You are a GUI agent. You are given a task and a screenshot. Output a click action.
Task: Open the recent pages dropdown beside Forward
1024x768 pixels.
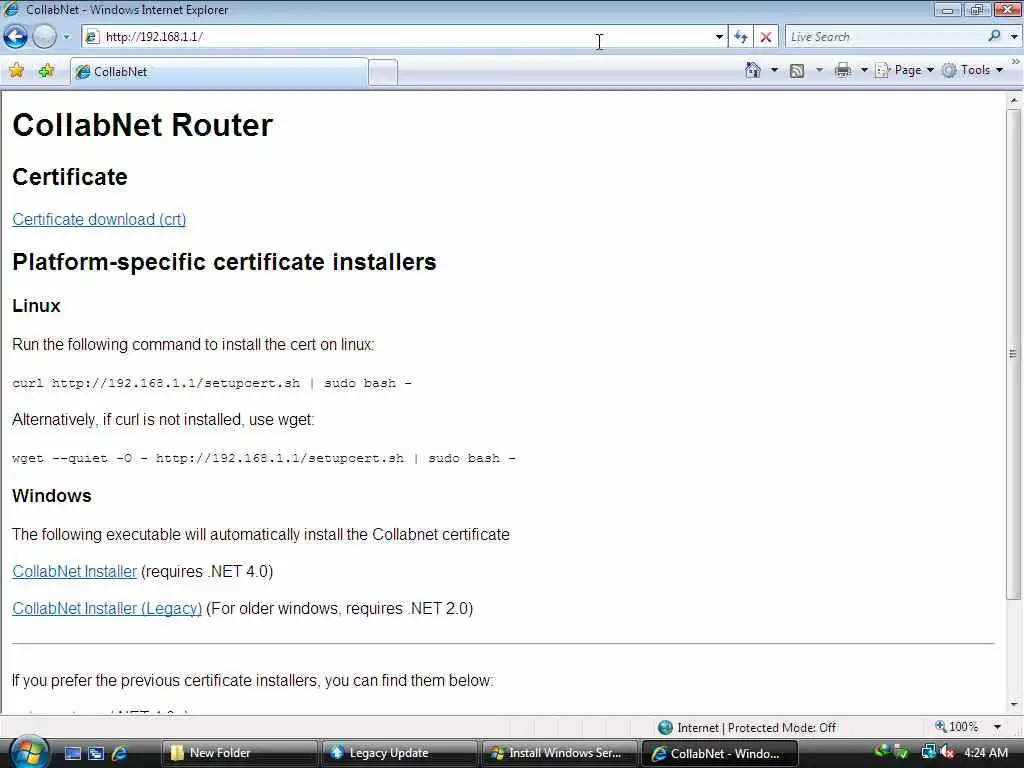coord(66,37)
